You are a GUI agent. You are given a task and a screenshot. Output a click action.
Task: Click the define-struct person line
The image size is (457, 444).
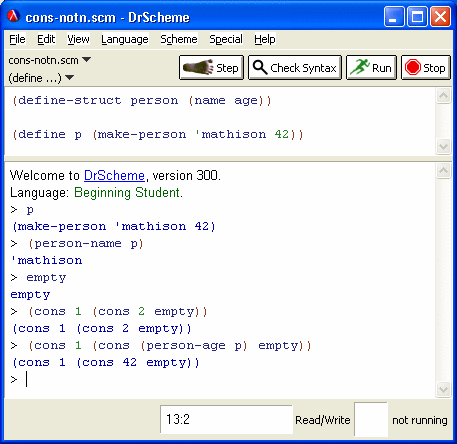point(142,100)
